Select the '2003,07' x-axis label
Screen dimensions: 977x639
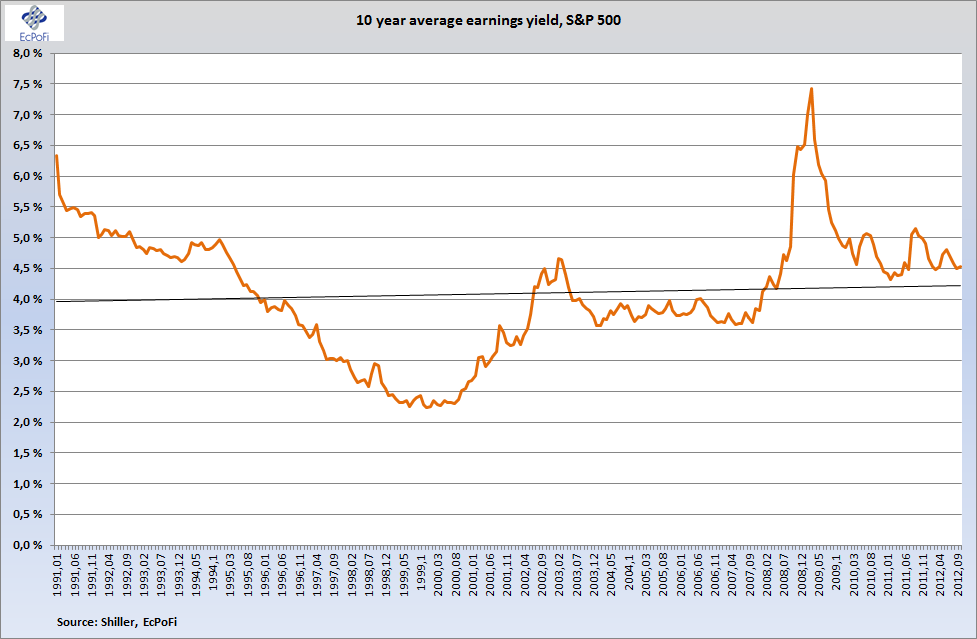(578, 573)
